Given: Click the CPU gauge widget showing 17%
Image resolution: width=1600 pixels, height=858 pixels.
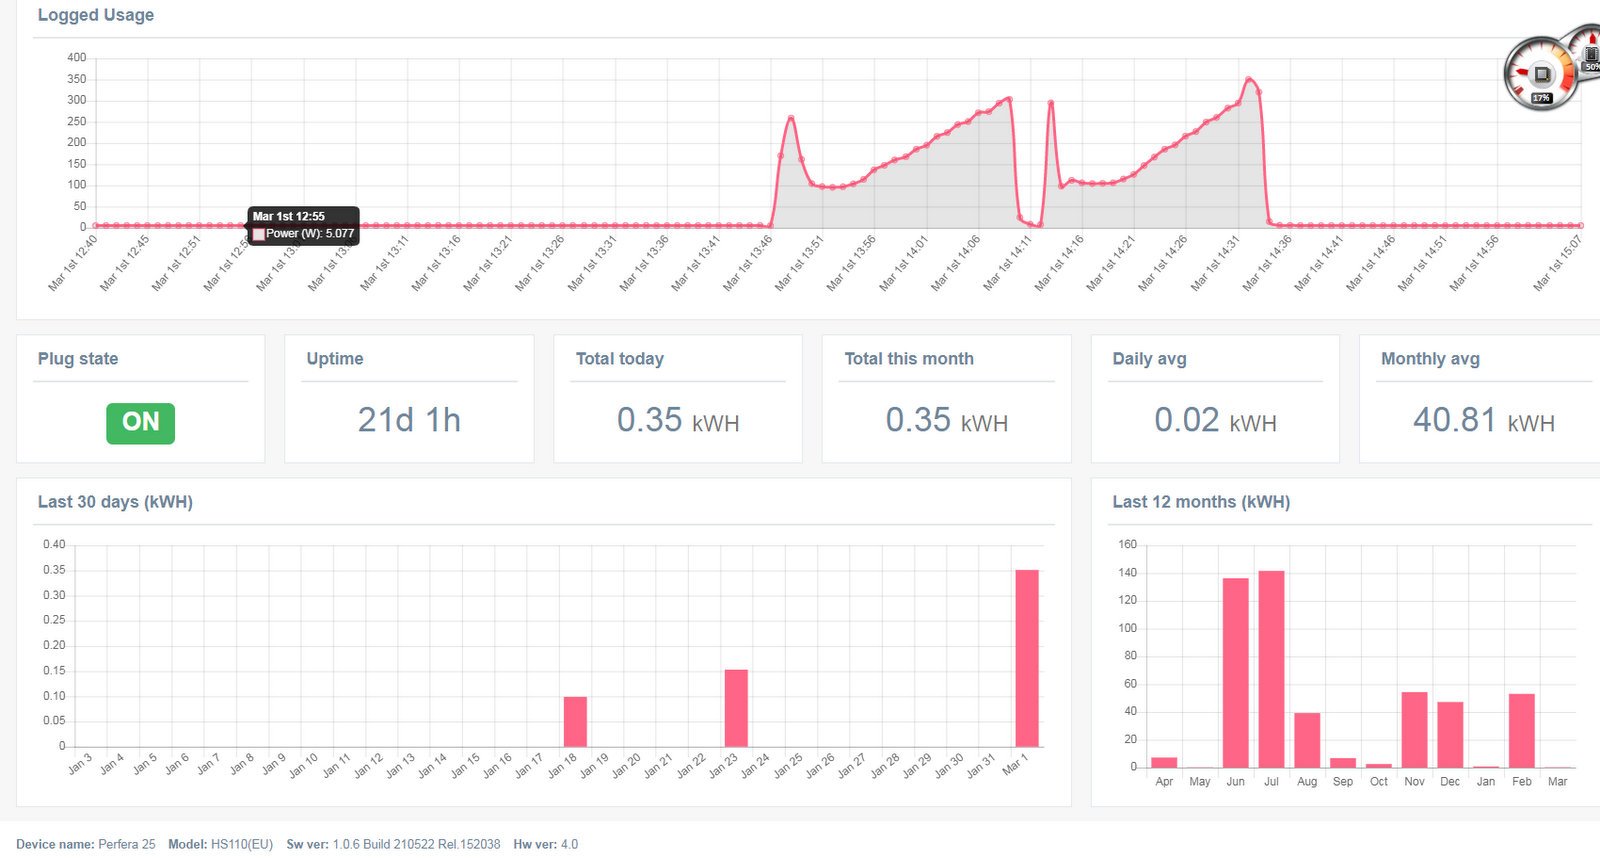Looking at the screenshot, I should pyautogui.click(x=1541, y=74).
